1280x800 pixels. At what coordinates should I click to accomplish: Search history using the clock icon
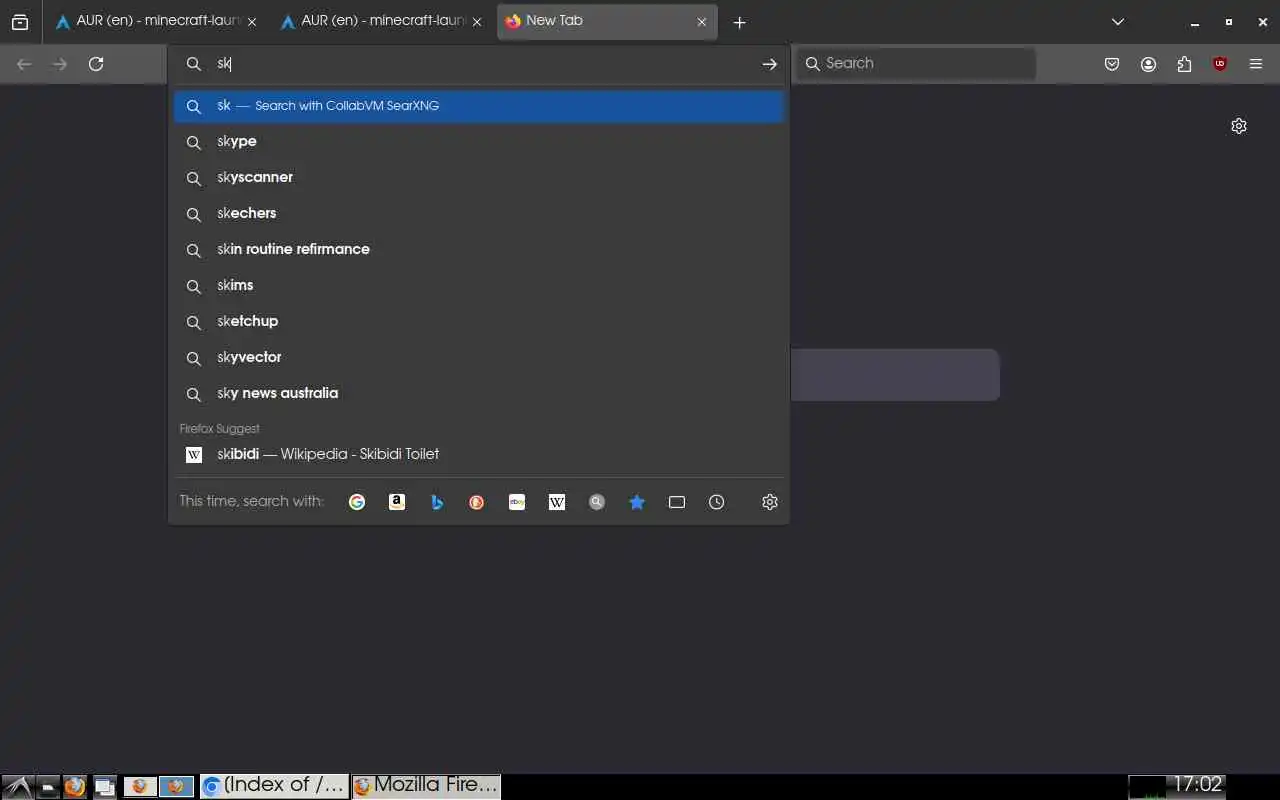coord(717,502)
